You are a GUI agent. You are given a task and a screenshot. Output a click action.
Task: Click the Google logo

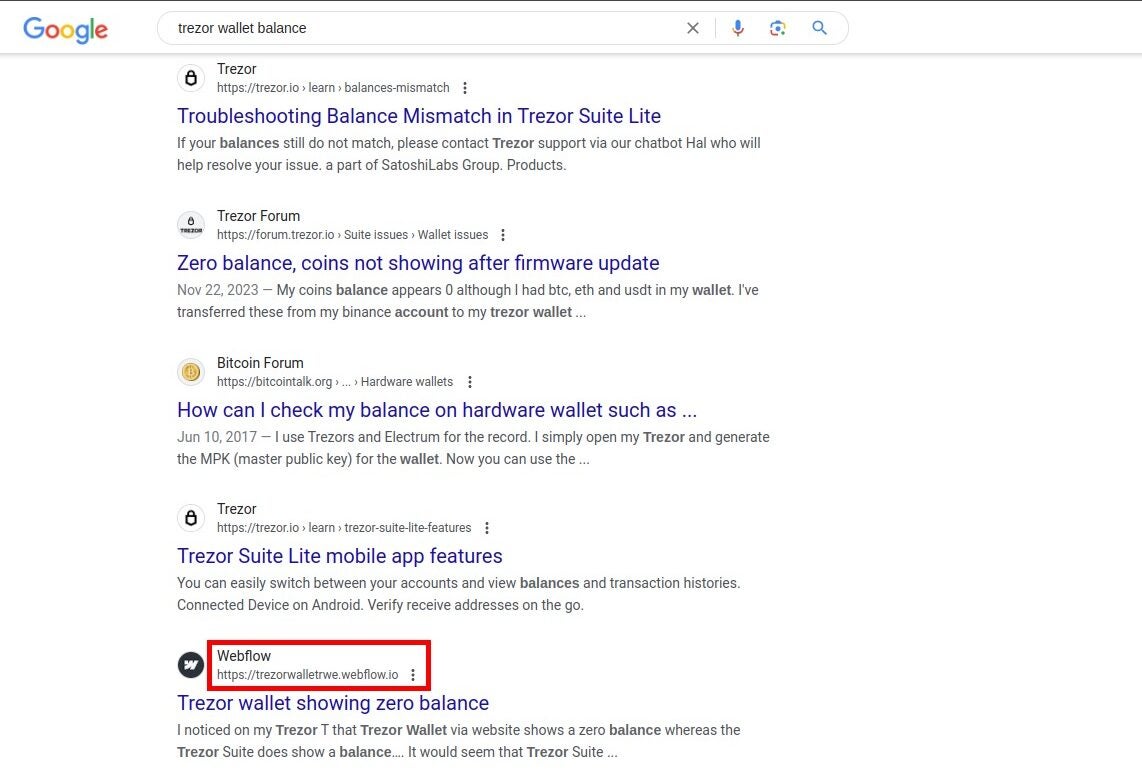pos(65,29)
